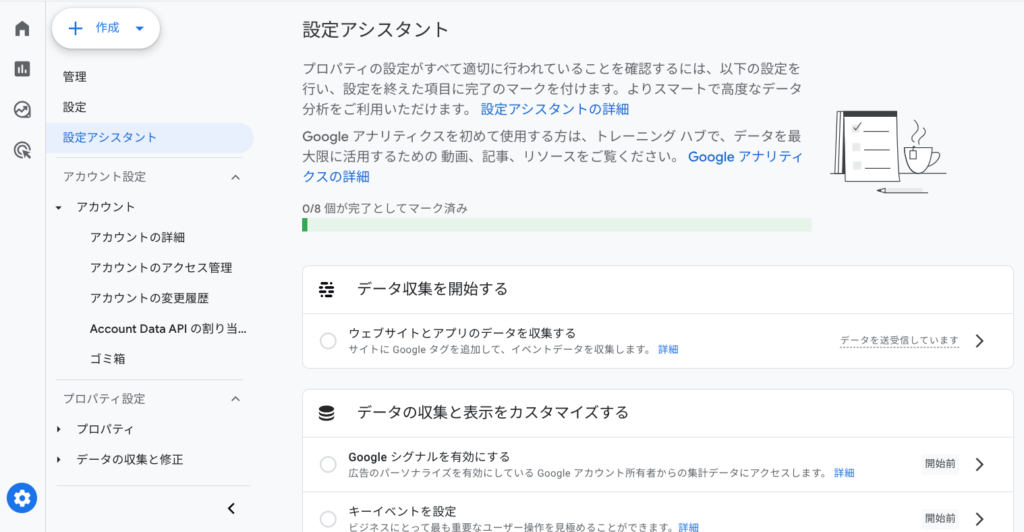Screen dimensions: 1024x532
Task: Select 管理 in the sidebar menu
Action: click(x=74, y=76)
